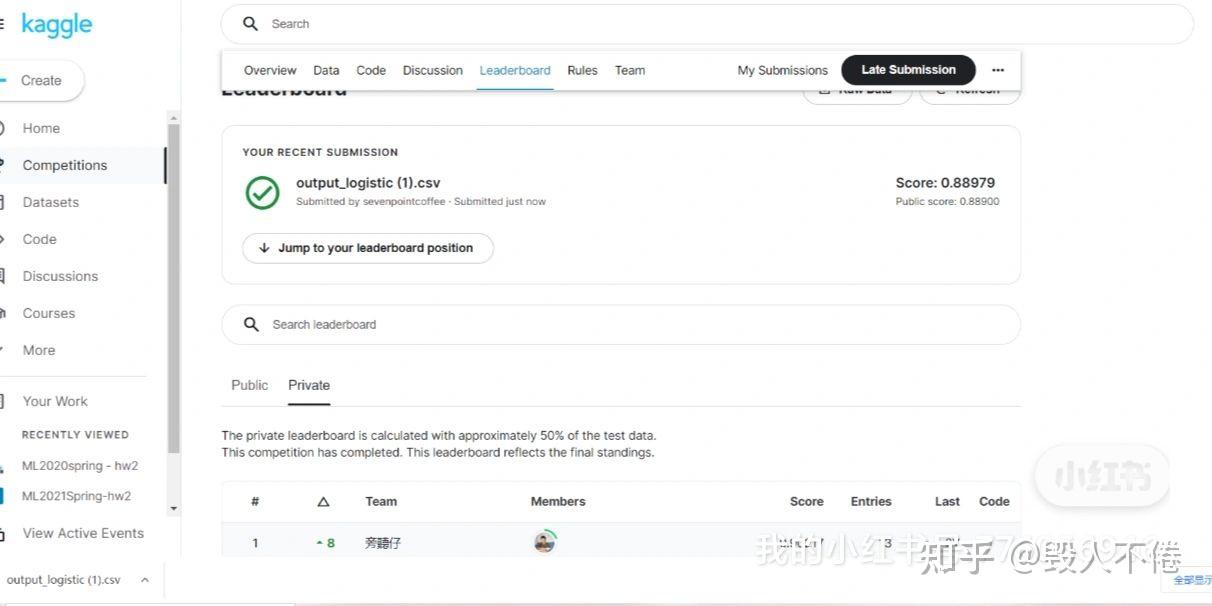Click the magnifier icon in the top search bar
The image size is (1212, 606).
pyautogui.click(x=249, y=23)
